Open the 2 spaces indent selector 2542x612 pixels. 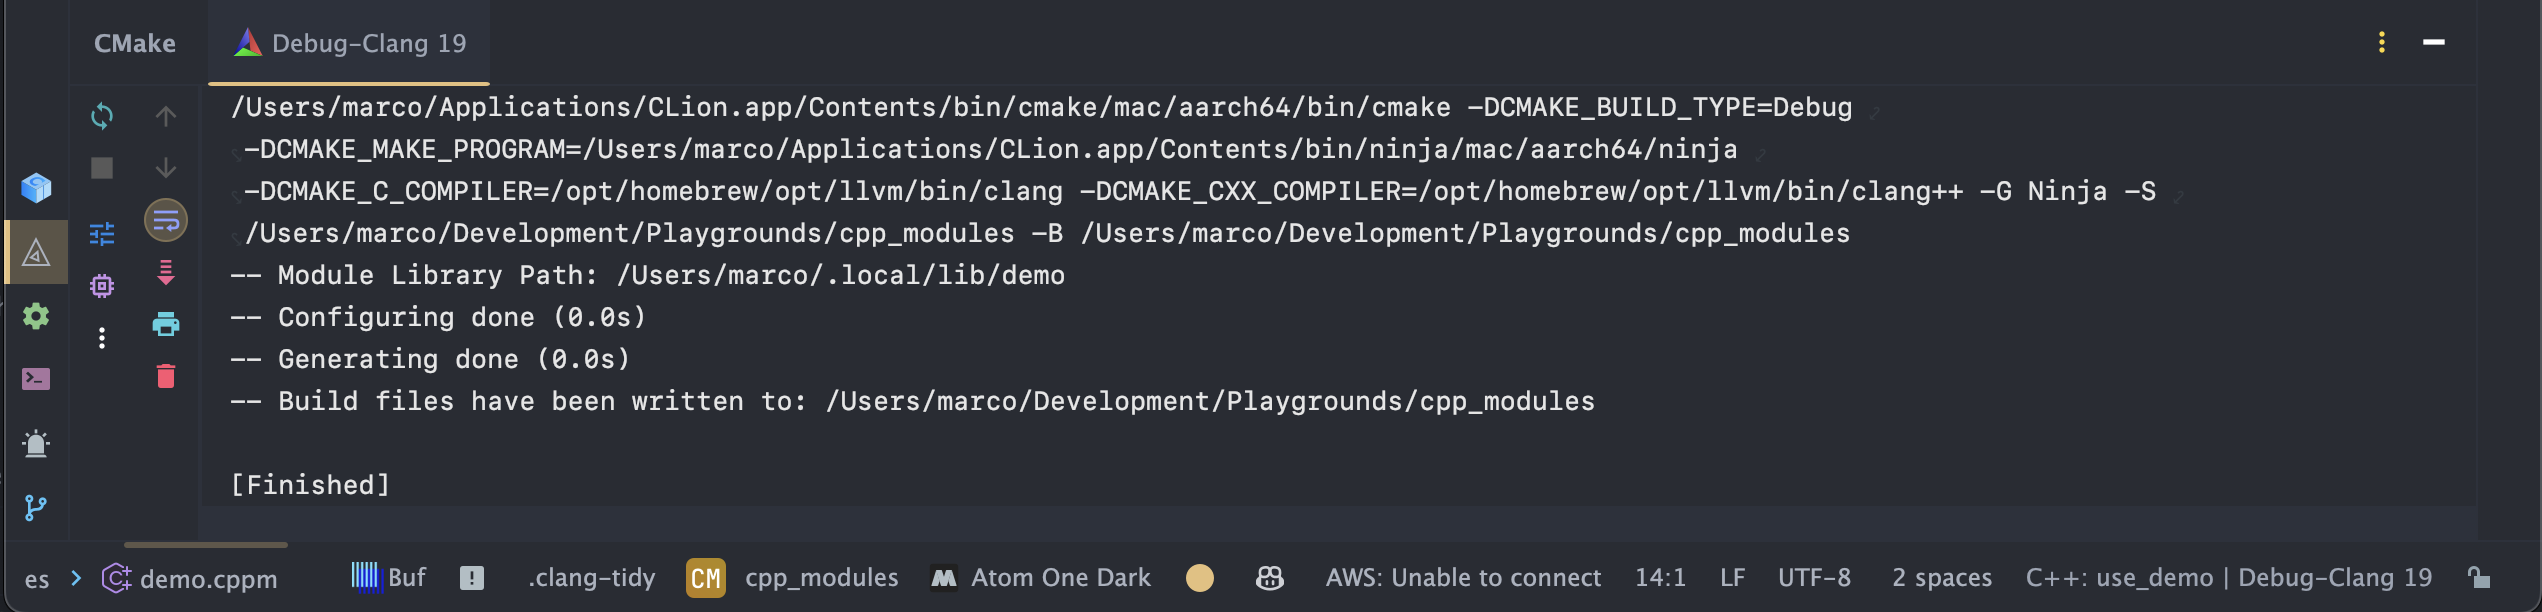[1941, 578]
